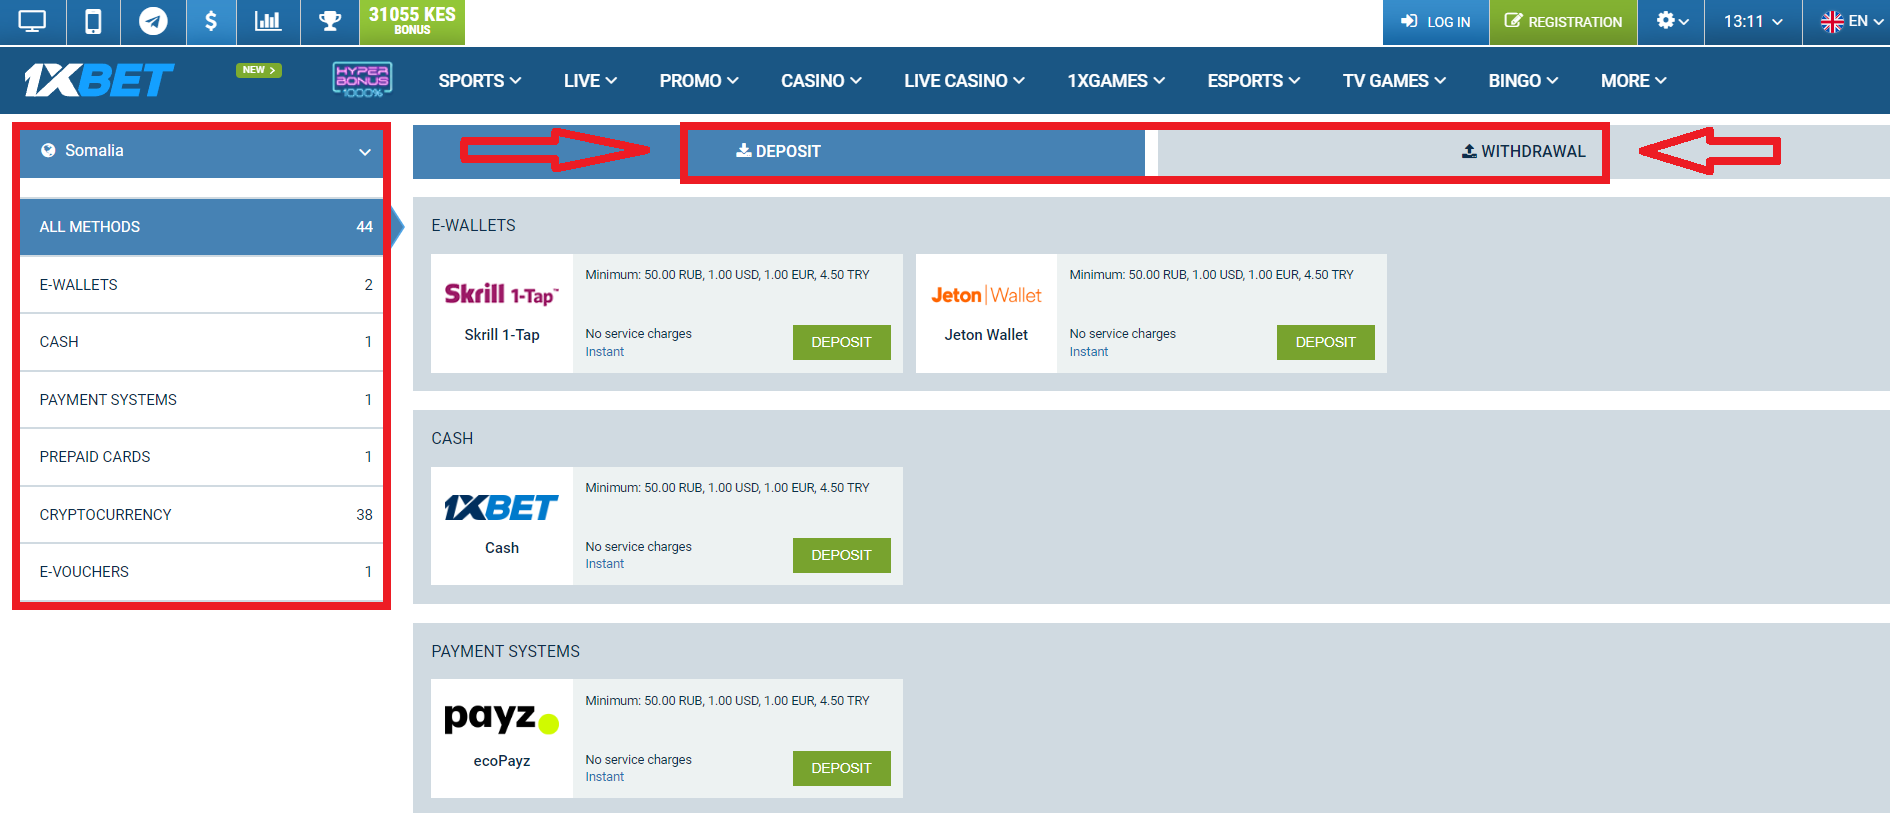Select PREPAID CARDS category
Image resolution: width=1890 pixels, height=813 pixels.
pos(202,457)
